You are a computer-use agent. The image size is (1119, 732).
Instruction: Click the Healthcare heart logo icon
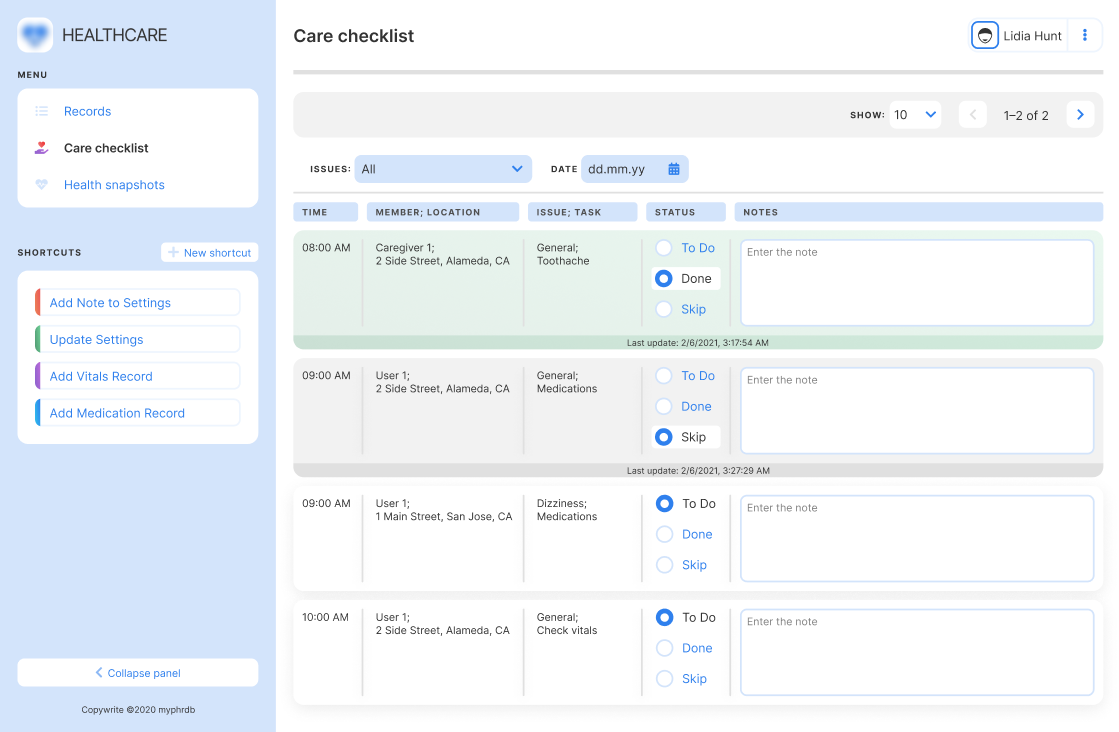[35, 35]
